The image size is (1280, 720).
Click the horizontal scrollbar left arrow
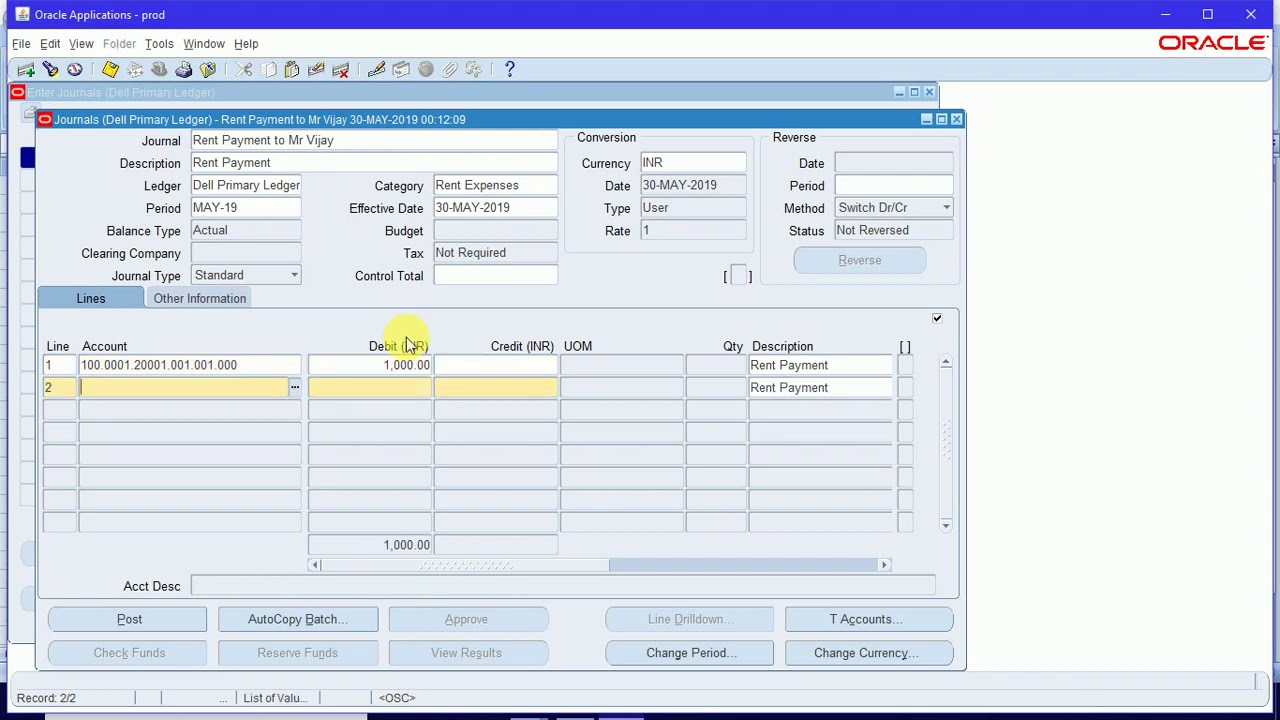(315, 566)
